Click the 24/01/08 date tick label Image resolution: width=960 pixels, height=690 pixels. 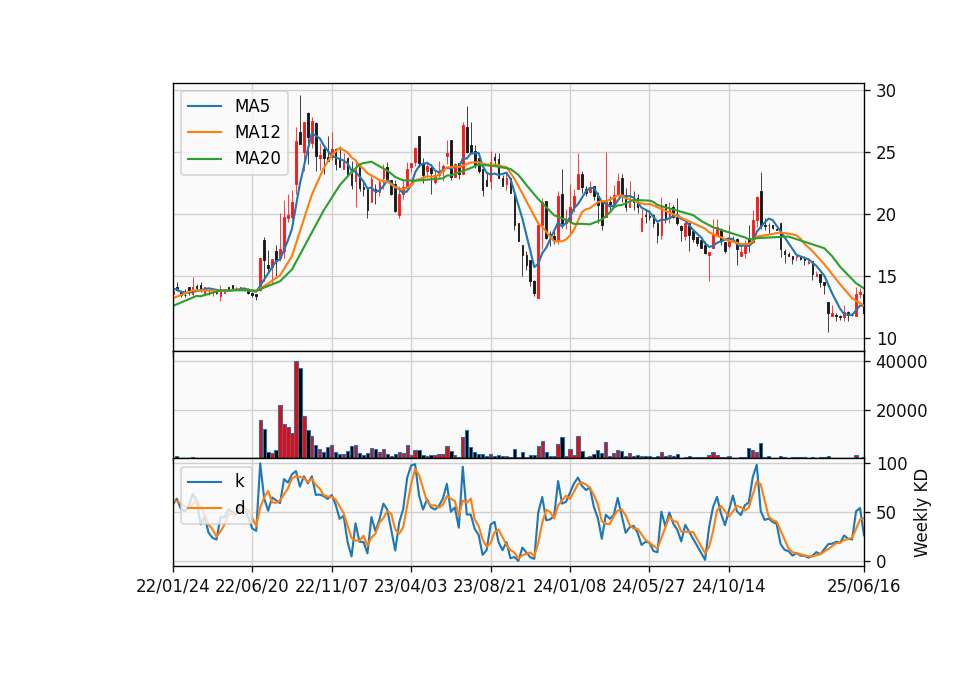(x=569, y=586)
